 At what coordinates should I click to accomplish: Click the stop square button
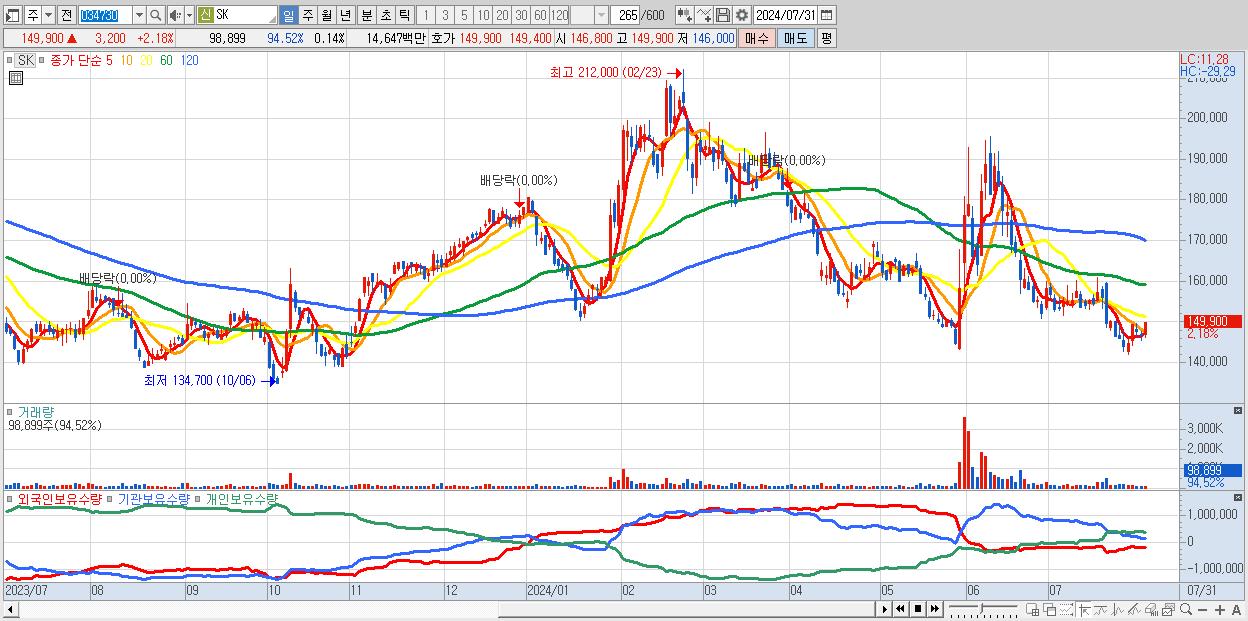click(918, 609)
